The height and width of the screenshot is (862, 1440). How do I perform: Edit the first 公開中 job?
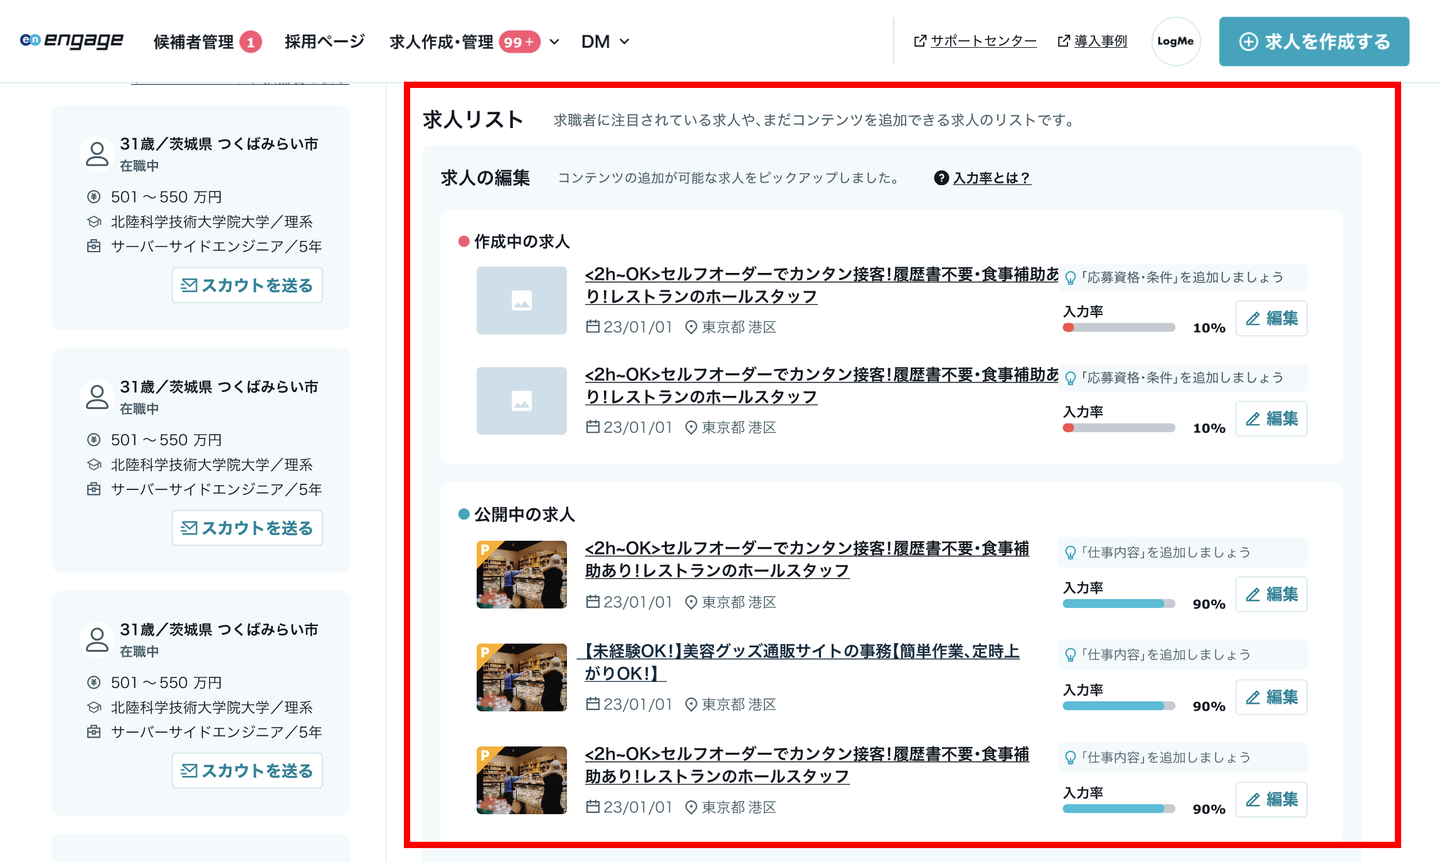pyautogui.click(x=1271, y=594)
